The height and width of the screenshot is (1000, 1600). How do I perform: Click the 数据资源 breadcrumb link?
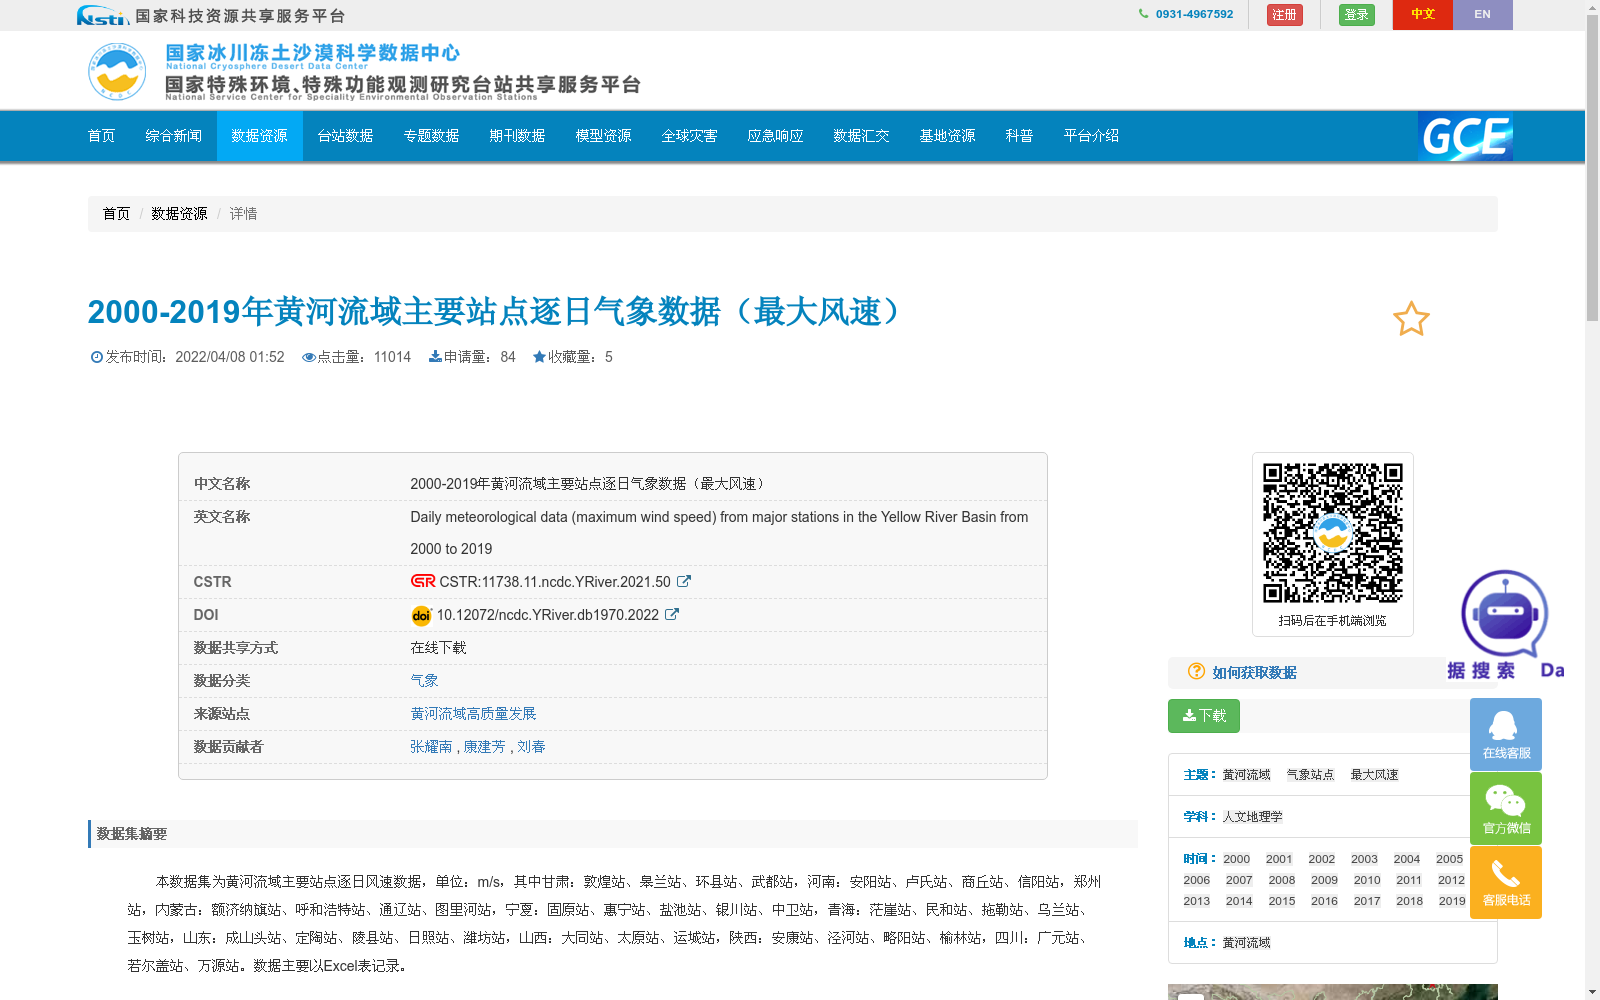pyautogui.click(x=179, y=213)
